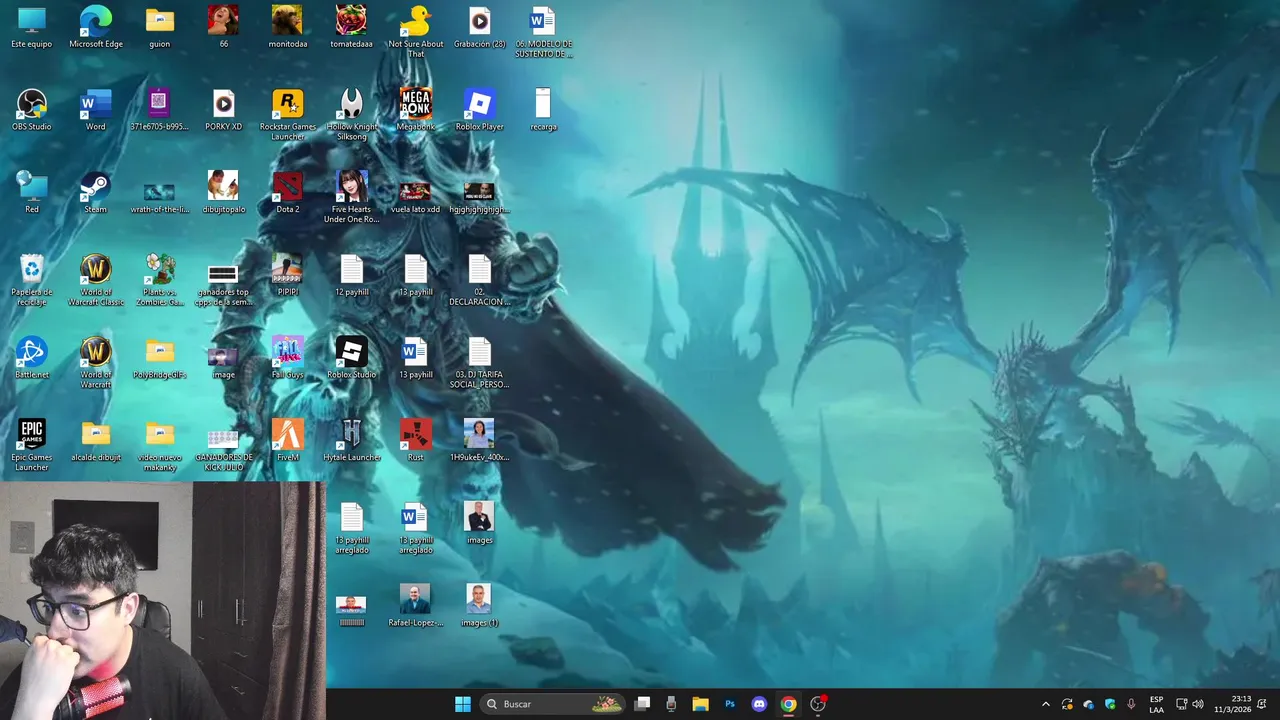
Task: Select the 13 payhill arreglado text file
Action: tap(352, 528)
